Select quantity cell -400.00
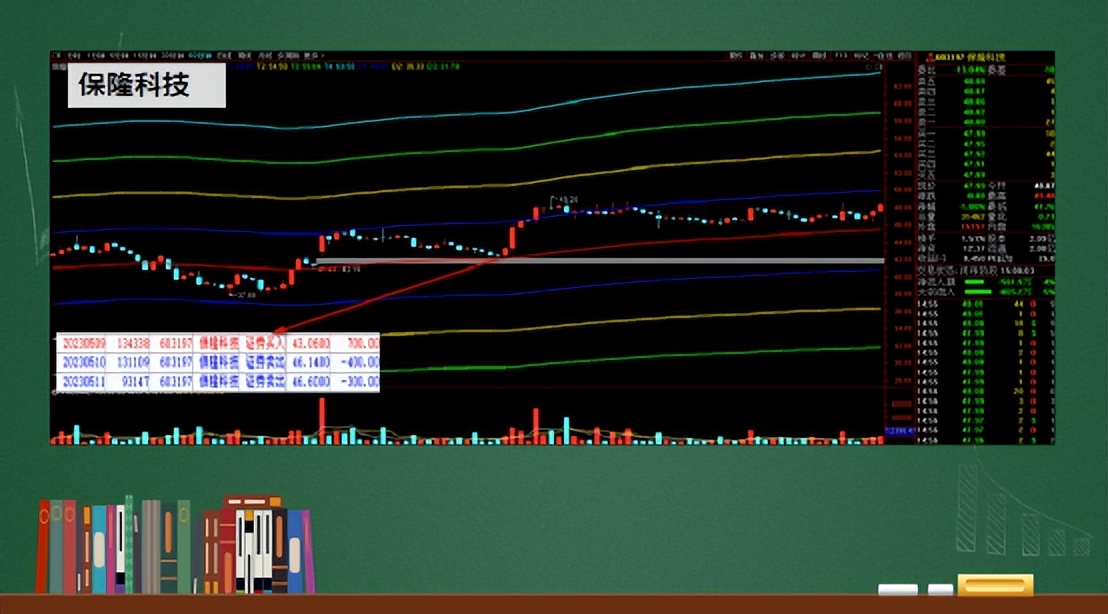 [361, 362]
